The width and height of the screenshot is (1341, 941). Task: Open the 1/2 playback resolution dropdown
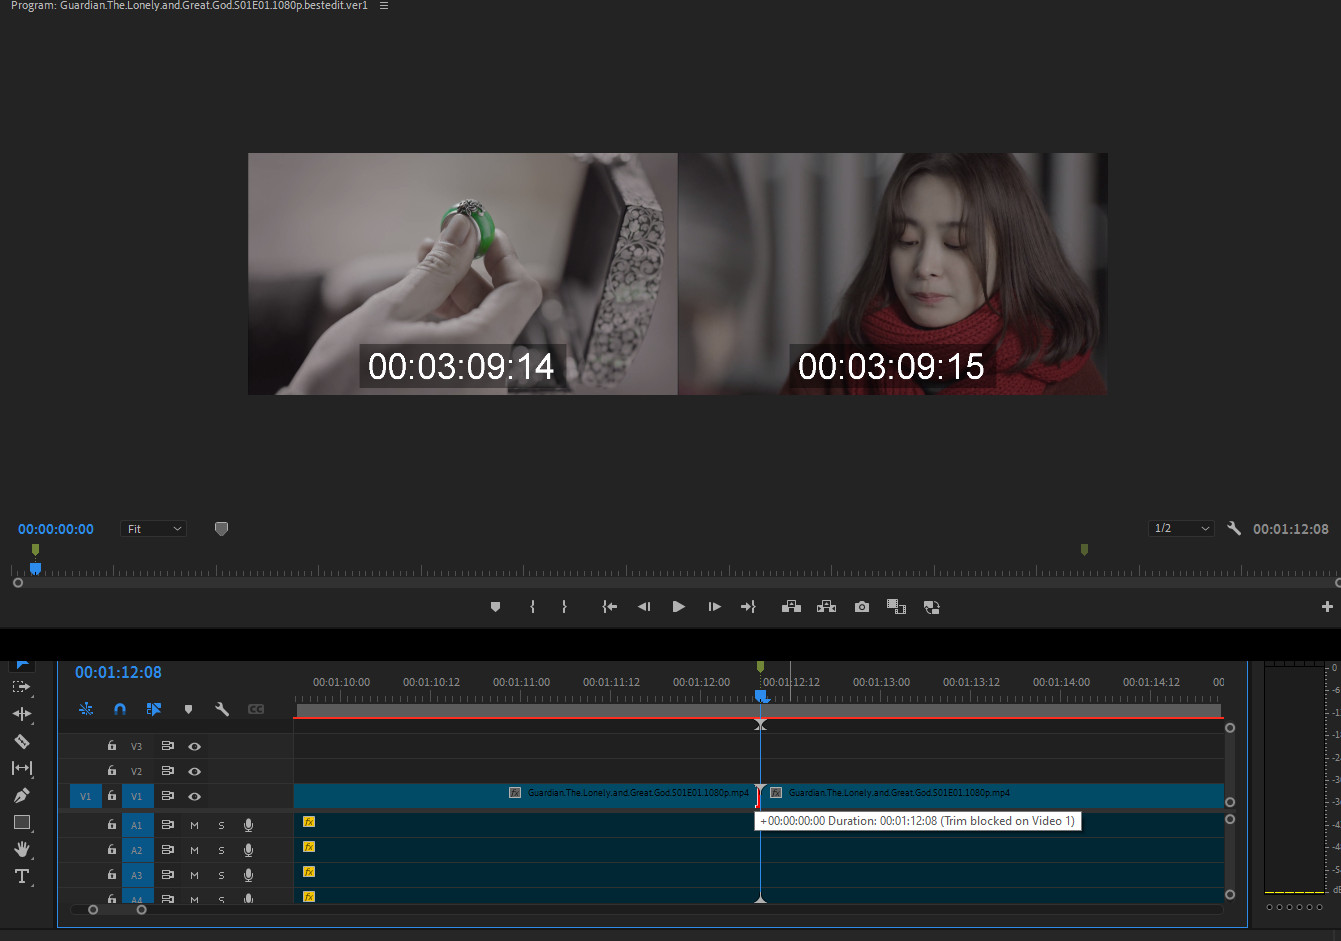pos(1181,529)
